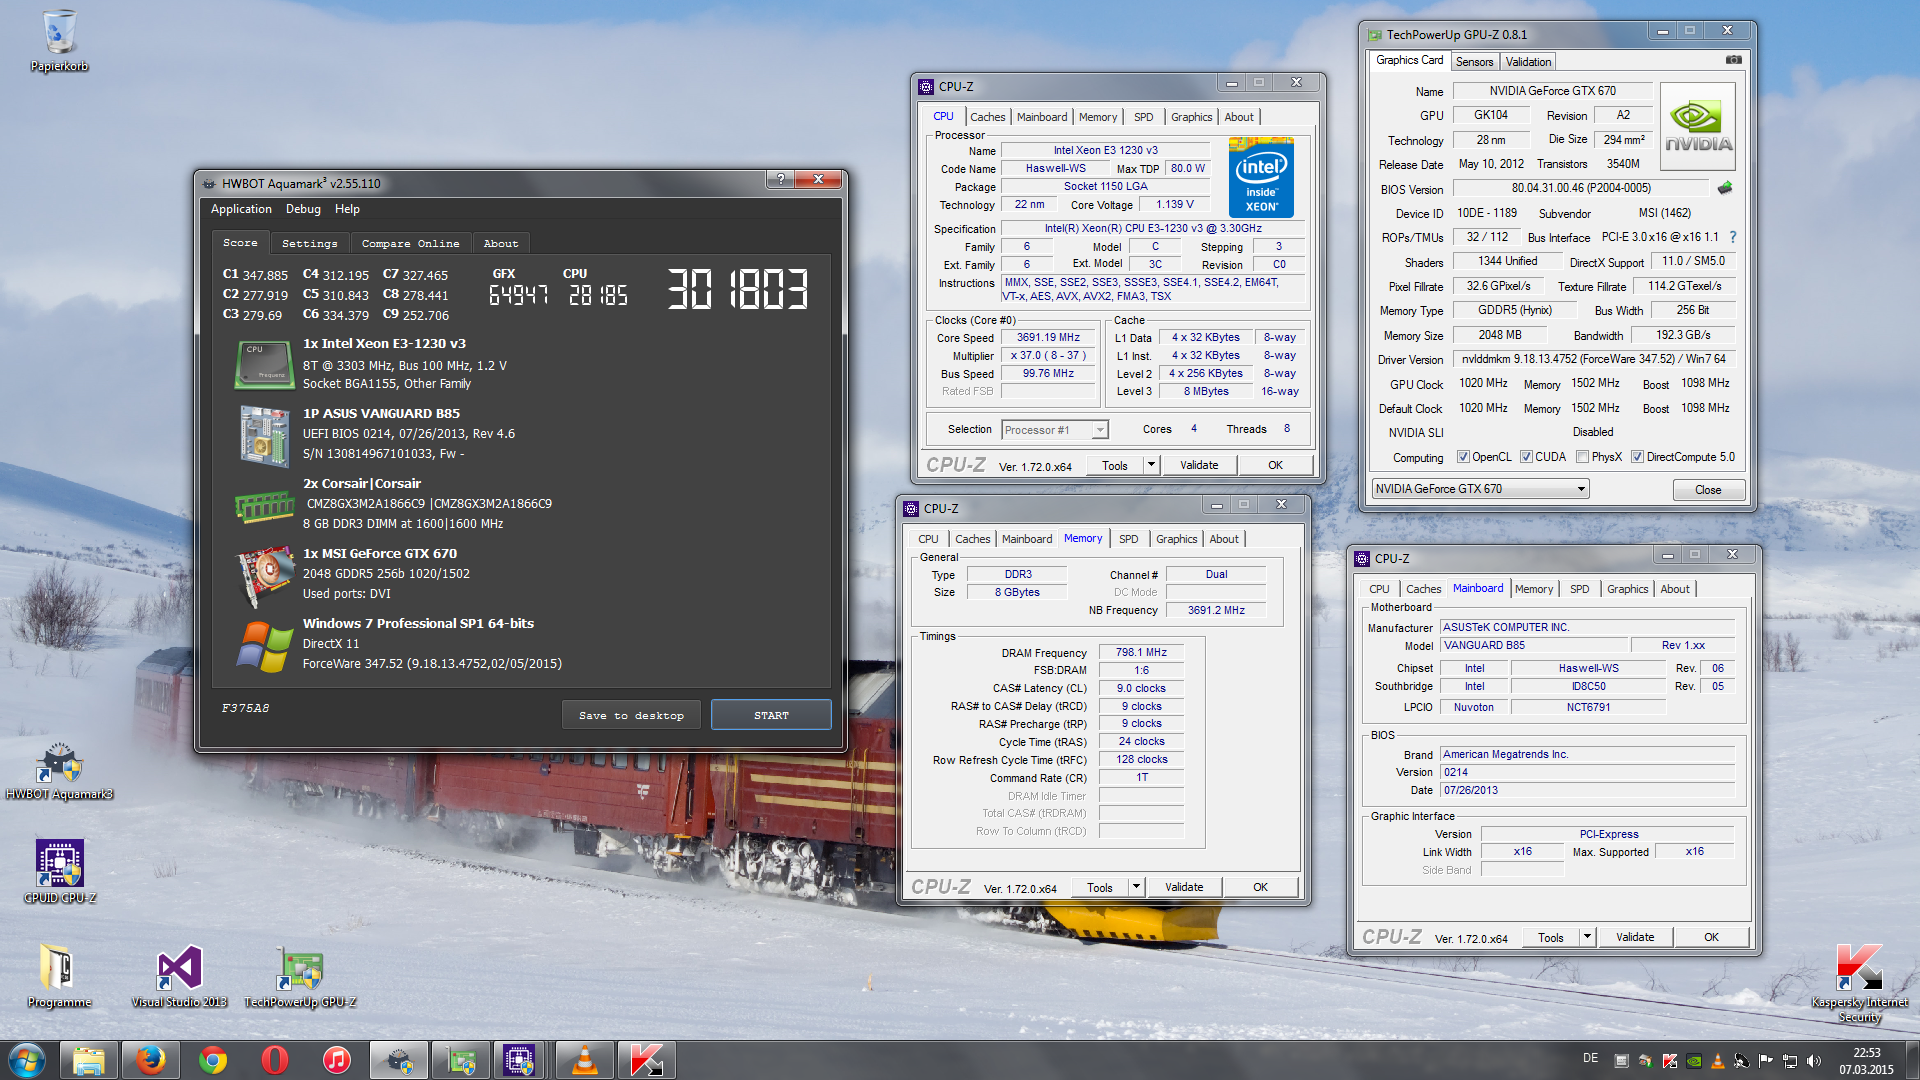Open the Debug menu in Aquamark
This screenshot has width=1920, height=1080.
point(303,209)
